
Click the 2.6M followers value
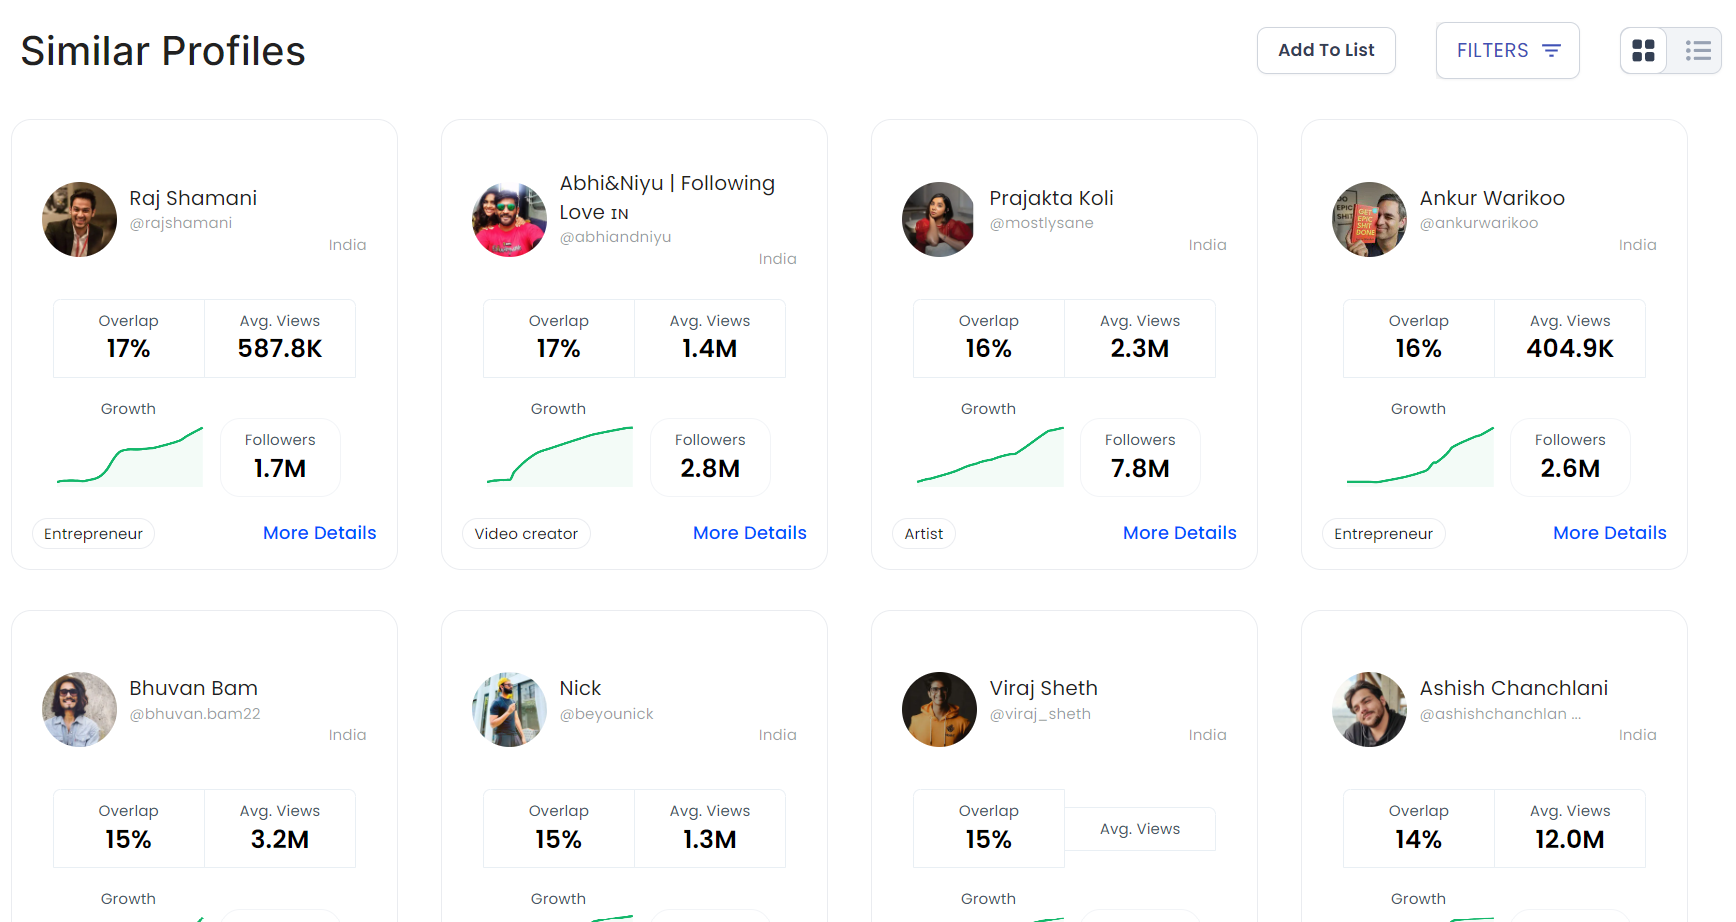point(1570,469)
